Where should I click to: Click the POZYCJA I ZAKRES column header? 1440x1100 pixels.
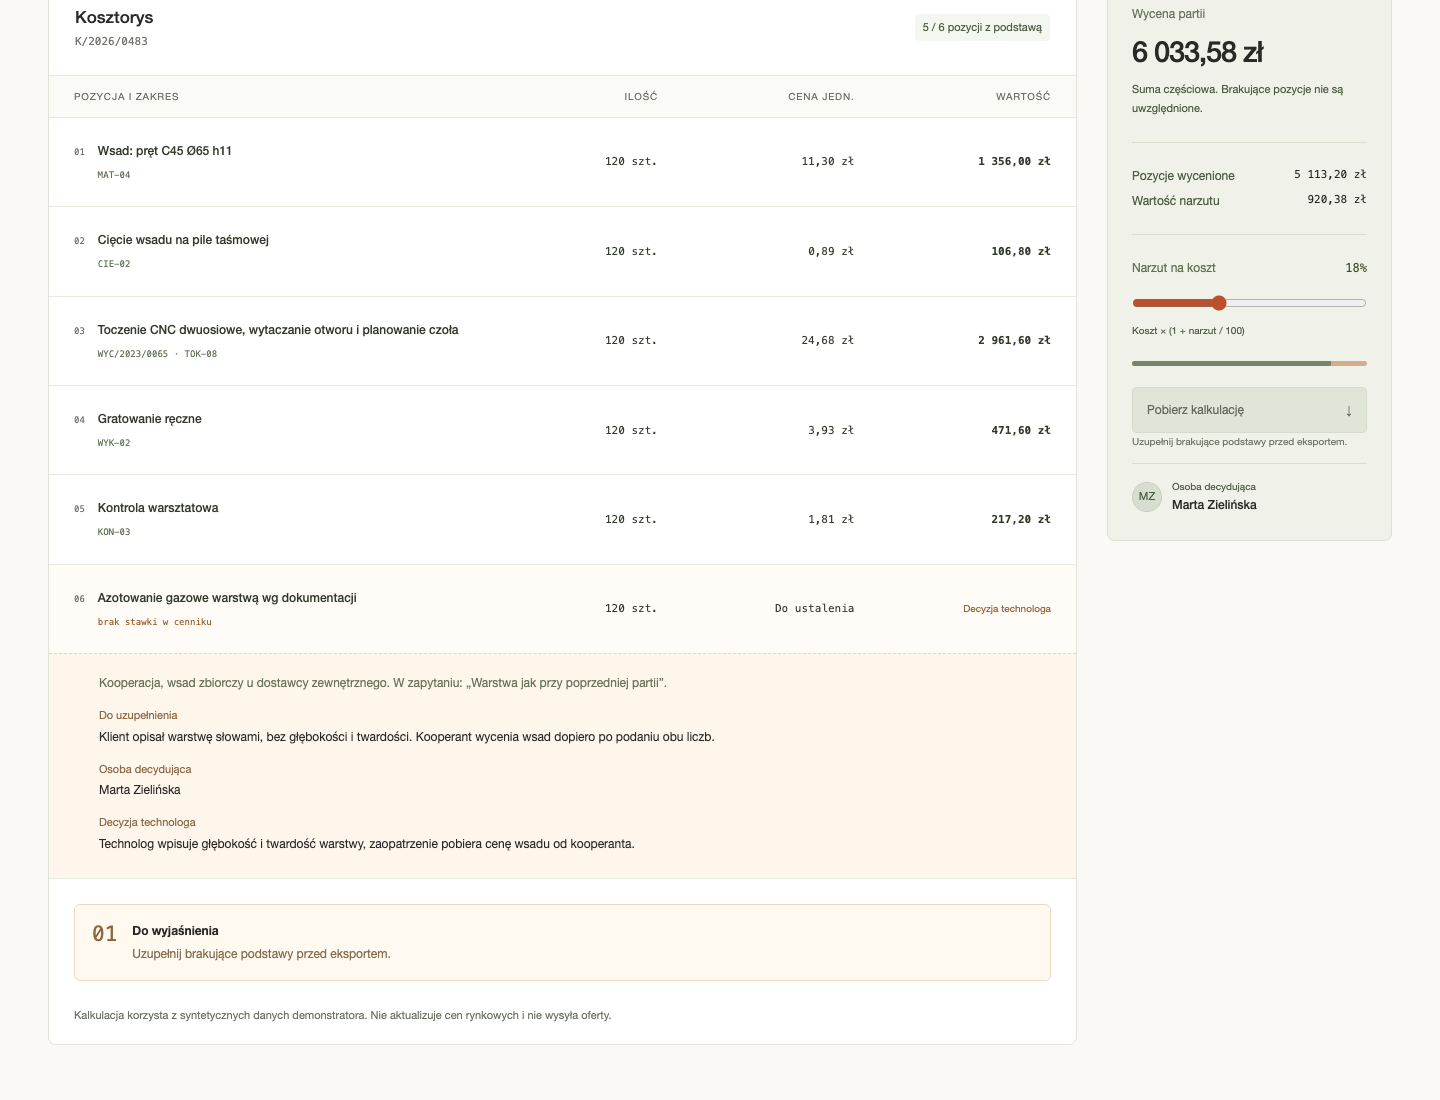tap(126, 97)
